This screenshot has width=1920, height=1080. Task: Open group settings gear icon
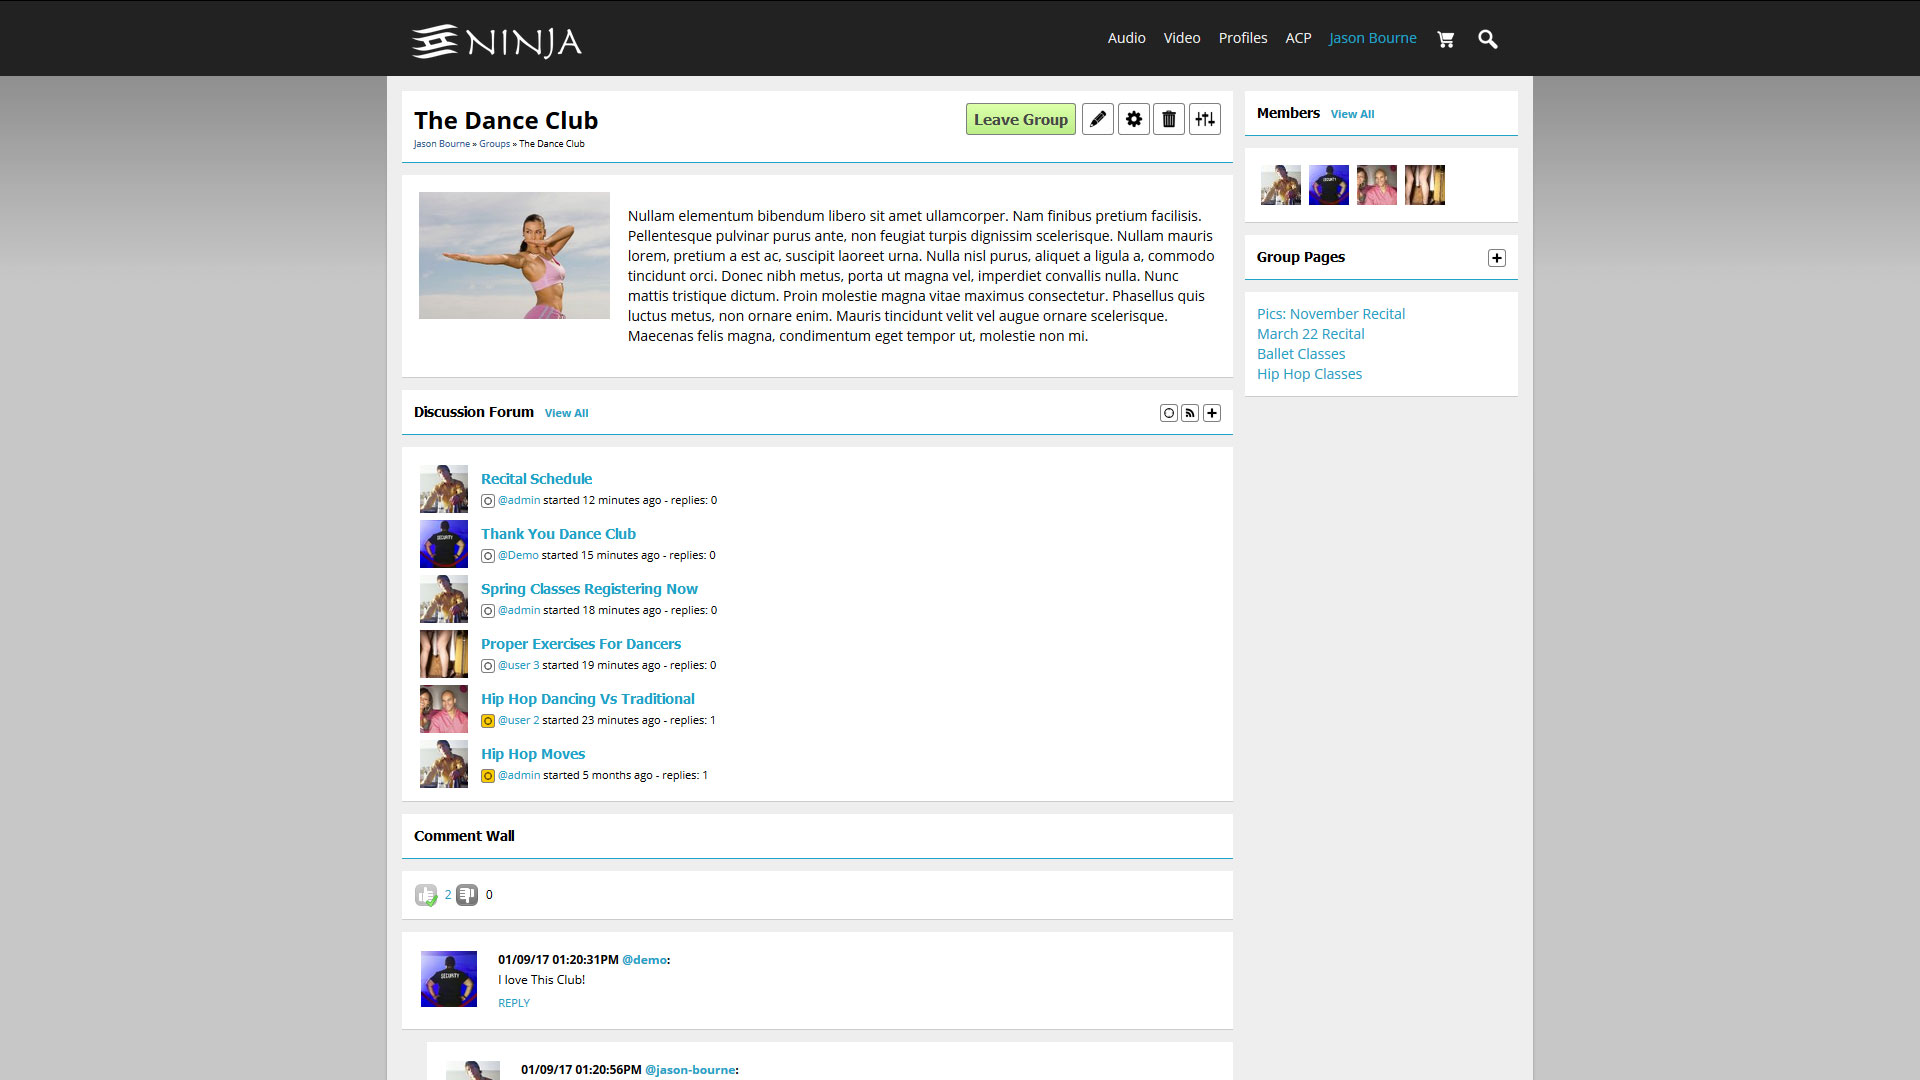(1134, 119)
